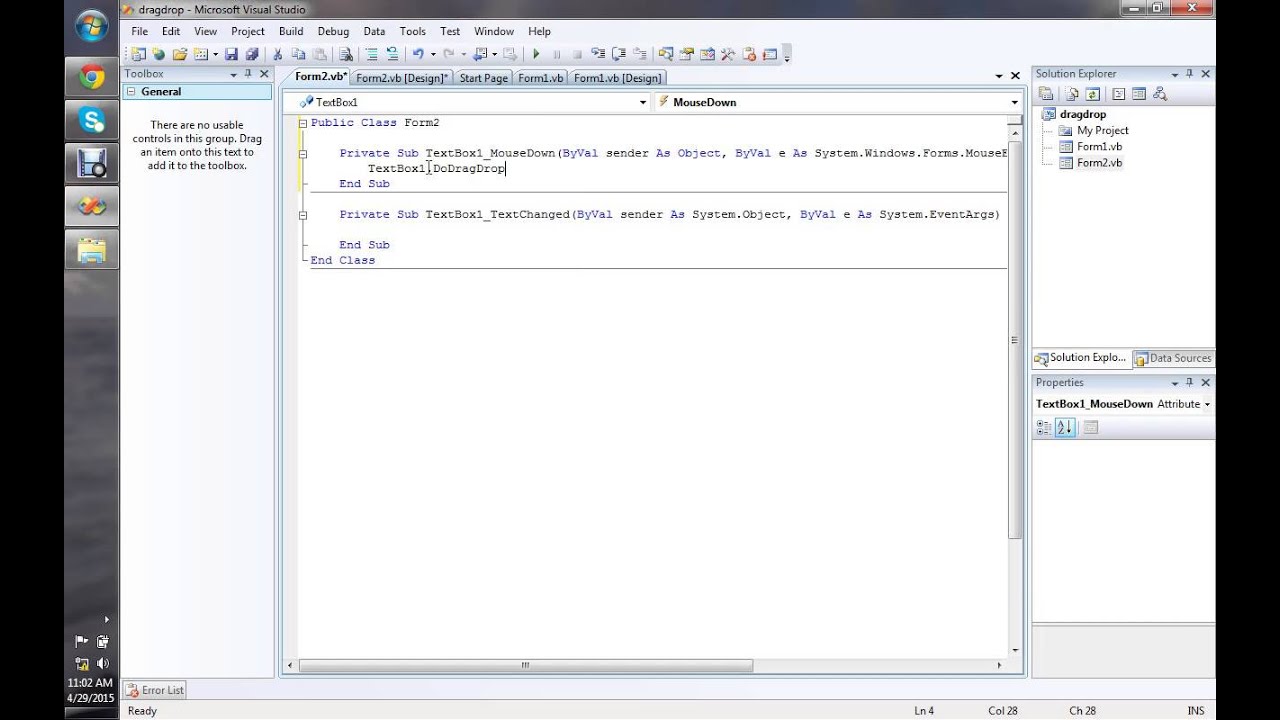Select My Project in Solution Explorer

coord(1102,130)
